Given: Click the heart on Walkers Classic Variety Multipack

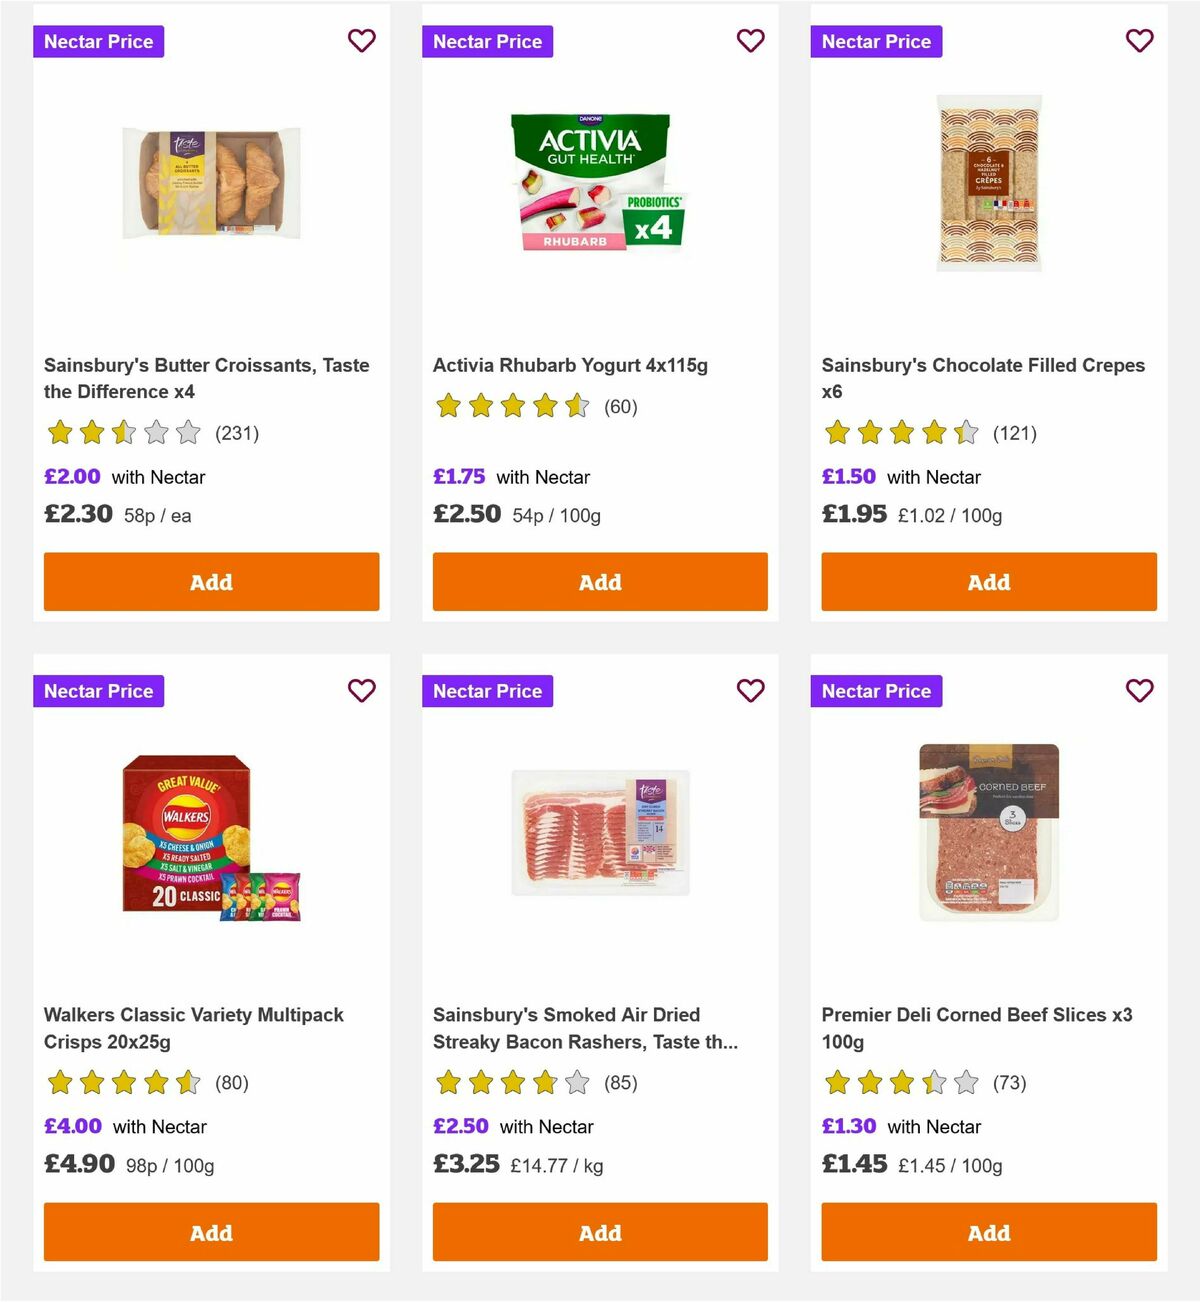Looking at the screenshot, I should (x=361, y=690).
